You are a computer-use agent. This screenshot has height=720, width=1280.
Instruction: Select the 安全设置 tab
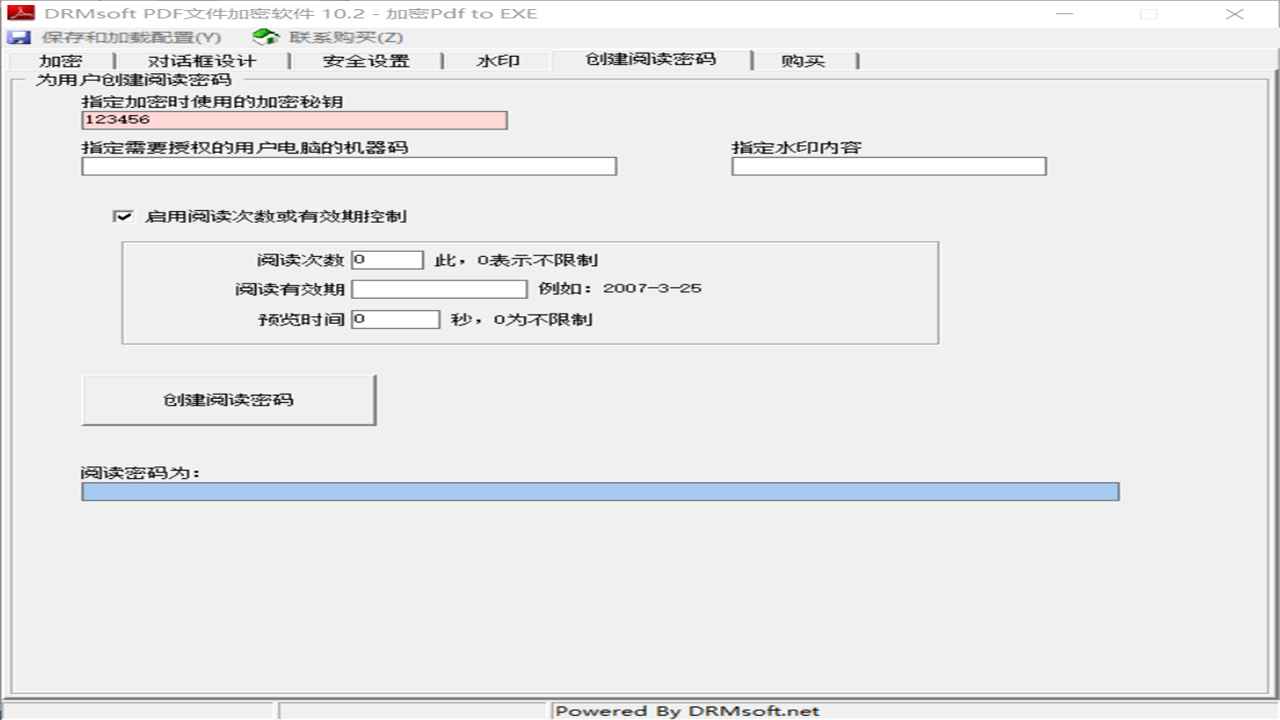[366, 60]
